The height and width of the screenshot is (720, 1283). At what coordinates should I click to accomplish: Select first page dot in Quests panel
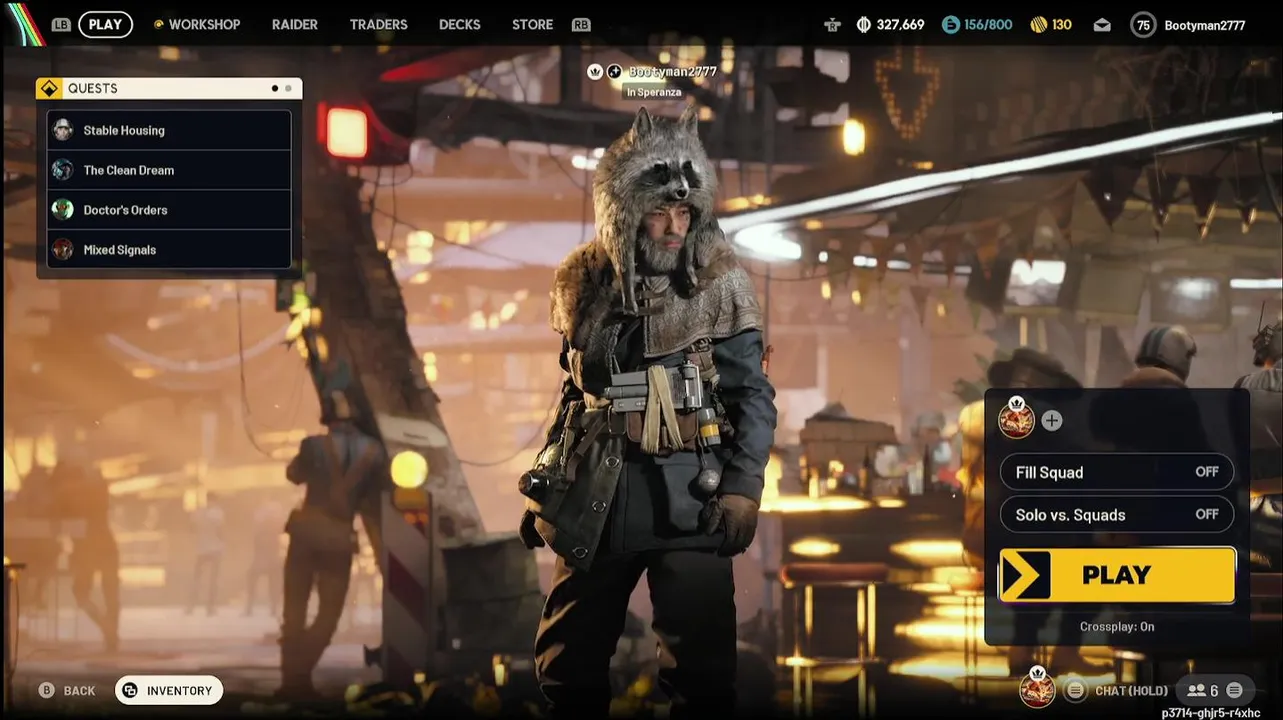coord(275,88)
